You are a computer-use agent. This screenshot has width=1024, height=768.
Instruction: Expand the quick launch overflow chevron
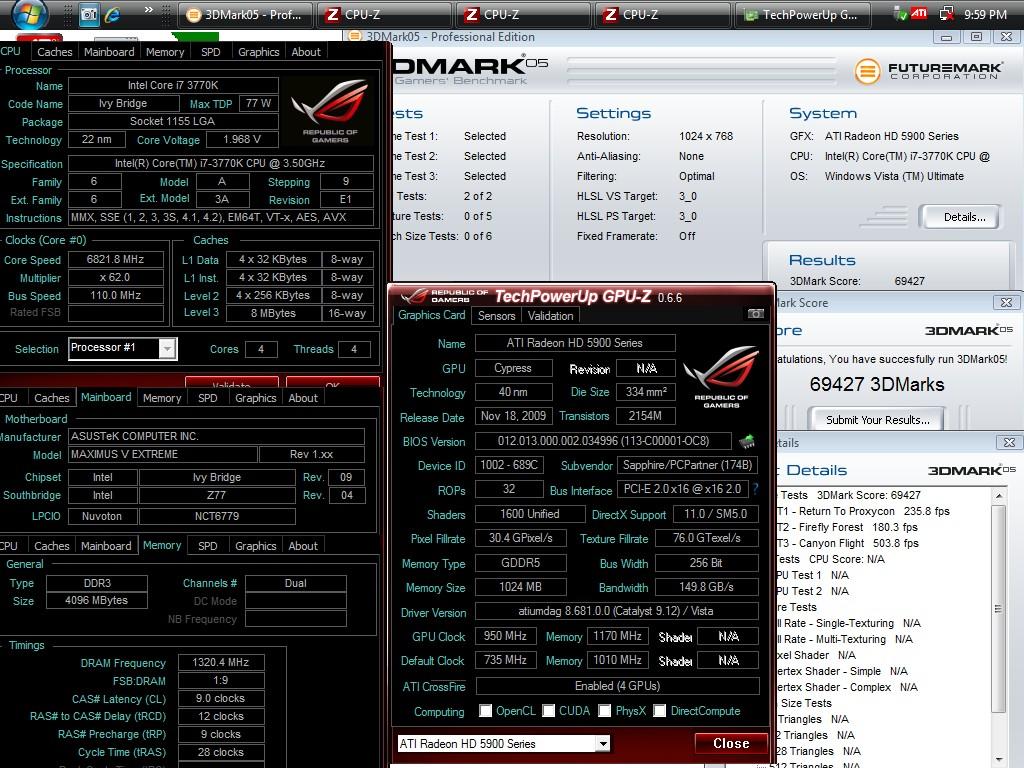coord(149,10)
